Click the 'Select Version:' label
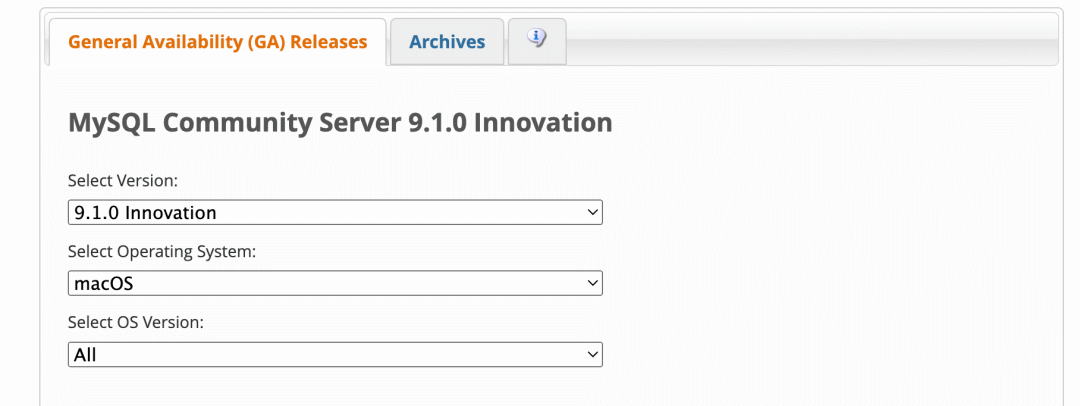Viewport: 1080px width, 406px height. tap(123, 181)
